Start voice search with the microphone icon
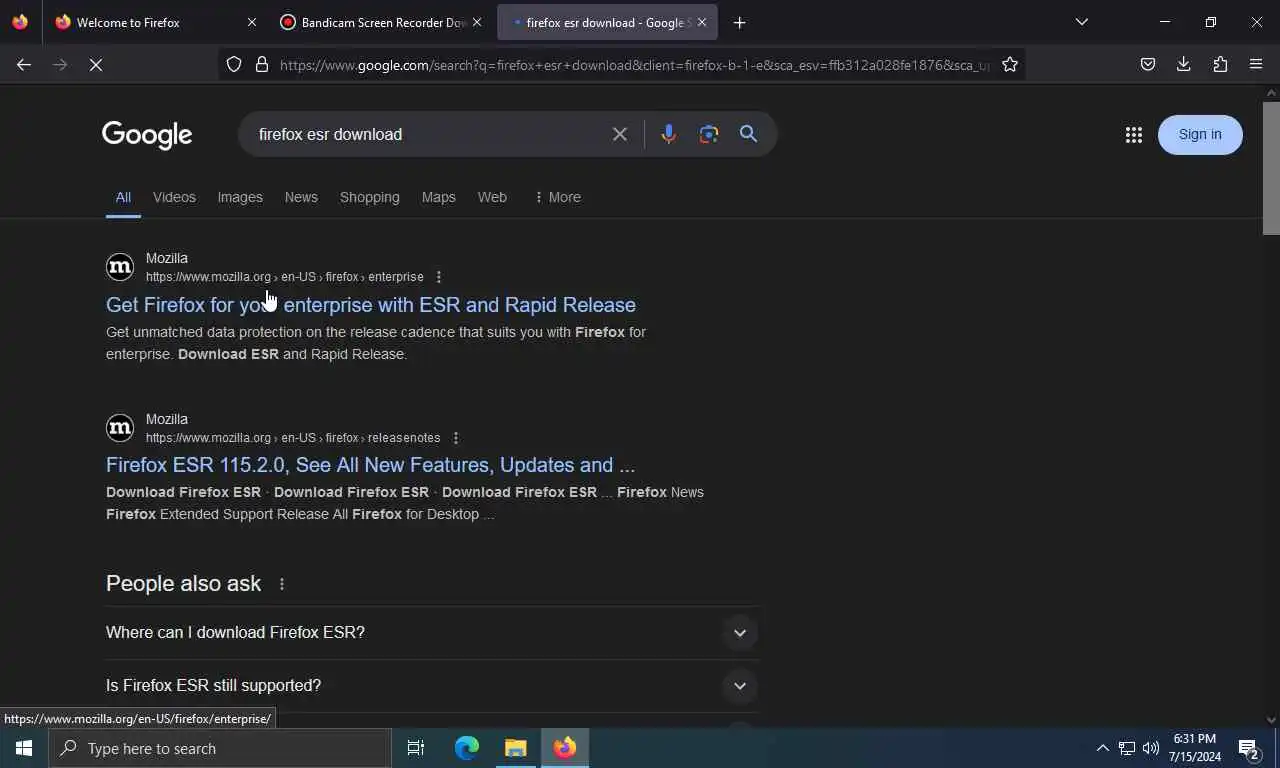 coord(668,134)
